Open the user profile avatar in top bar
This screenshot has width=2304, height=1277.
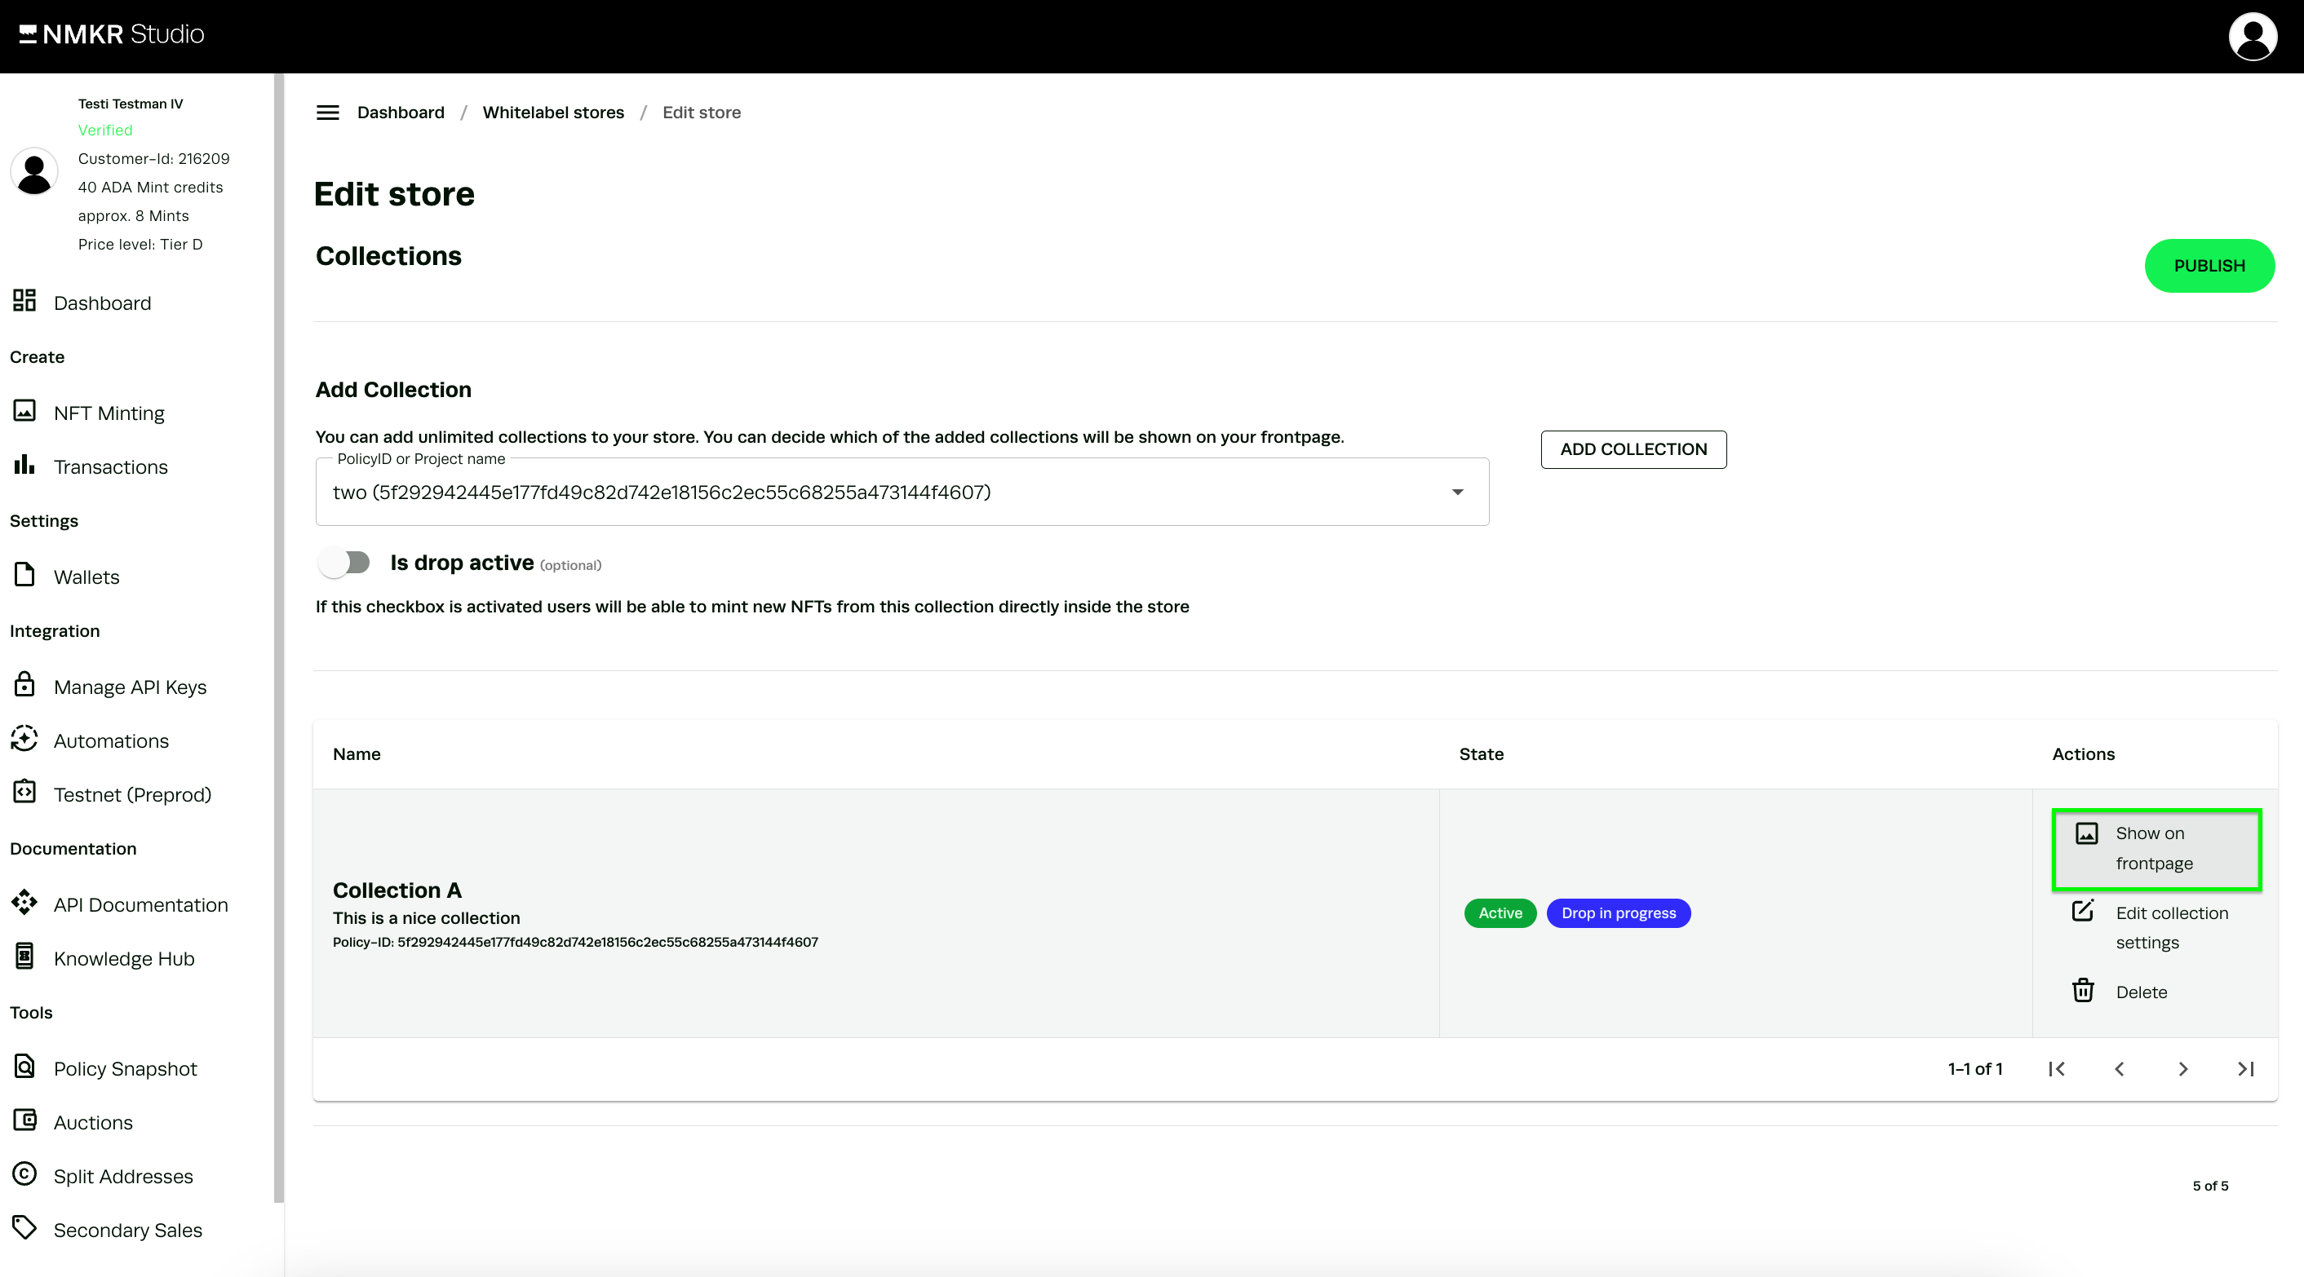tap(2251, 37)
